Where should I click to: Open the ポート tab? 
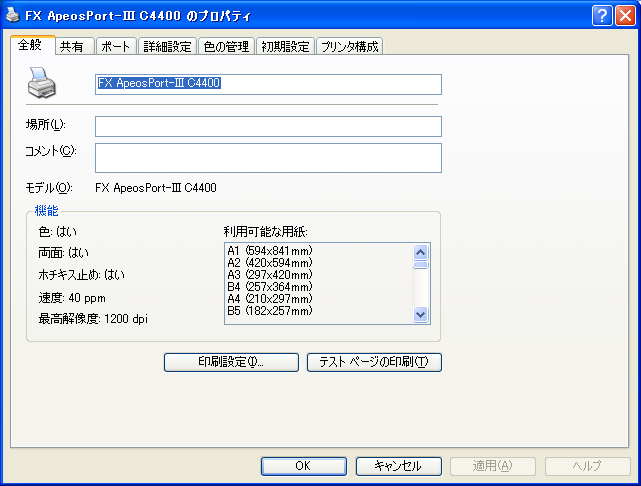[116, 46]
